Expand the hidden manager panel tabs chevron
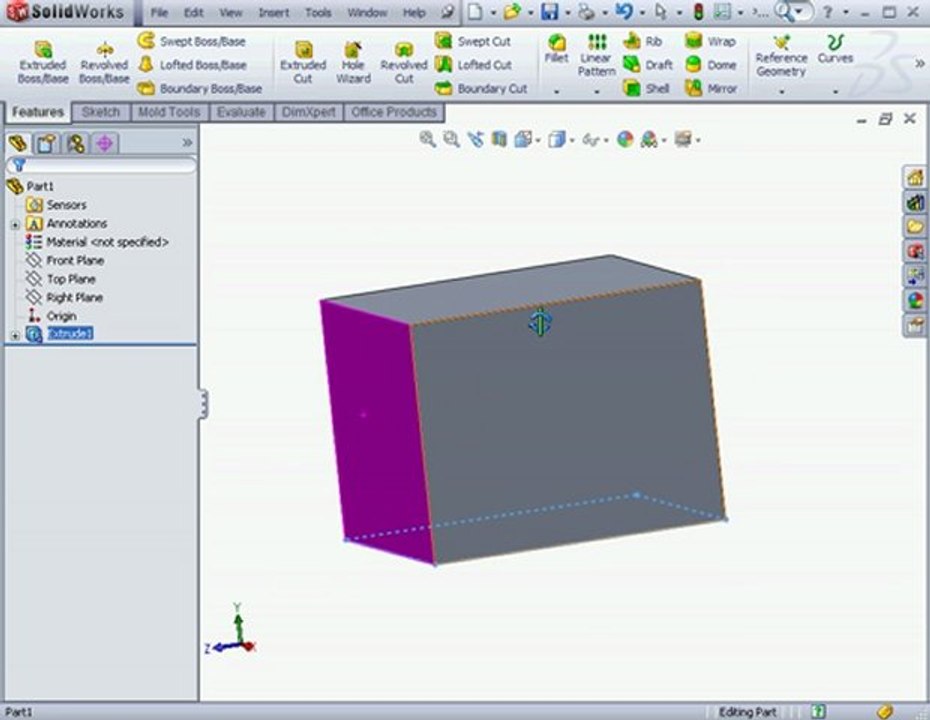 pos(187,143)
